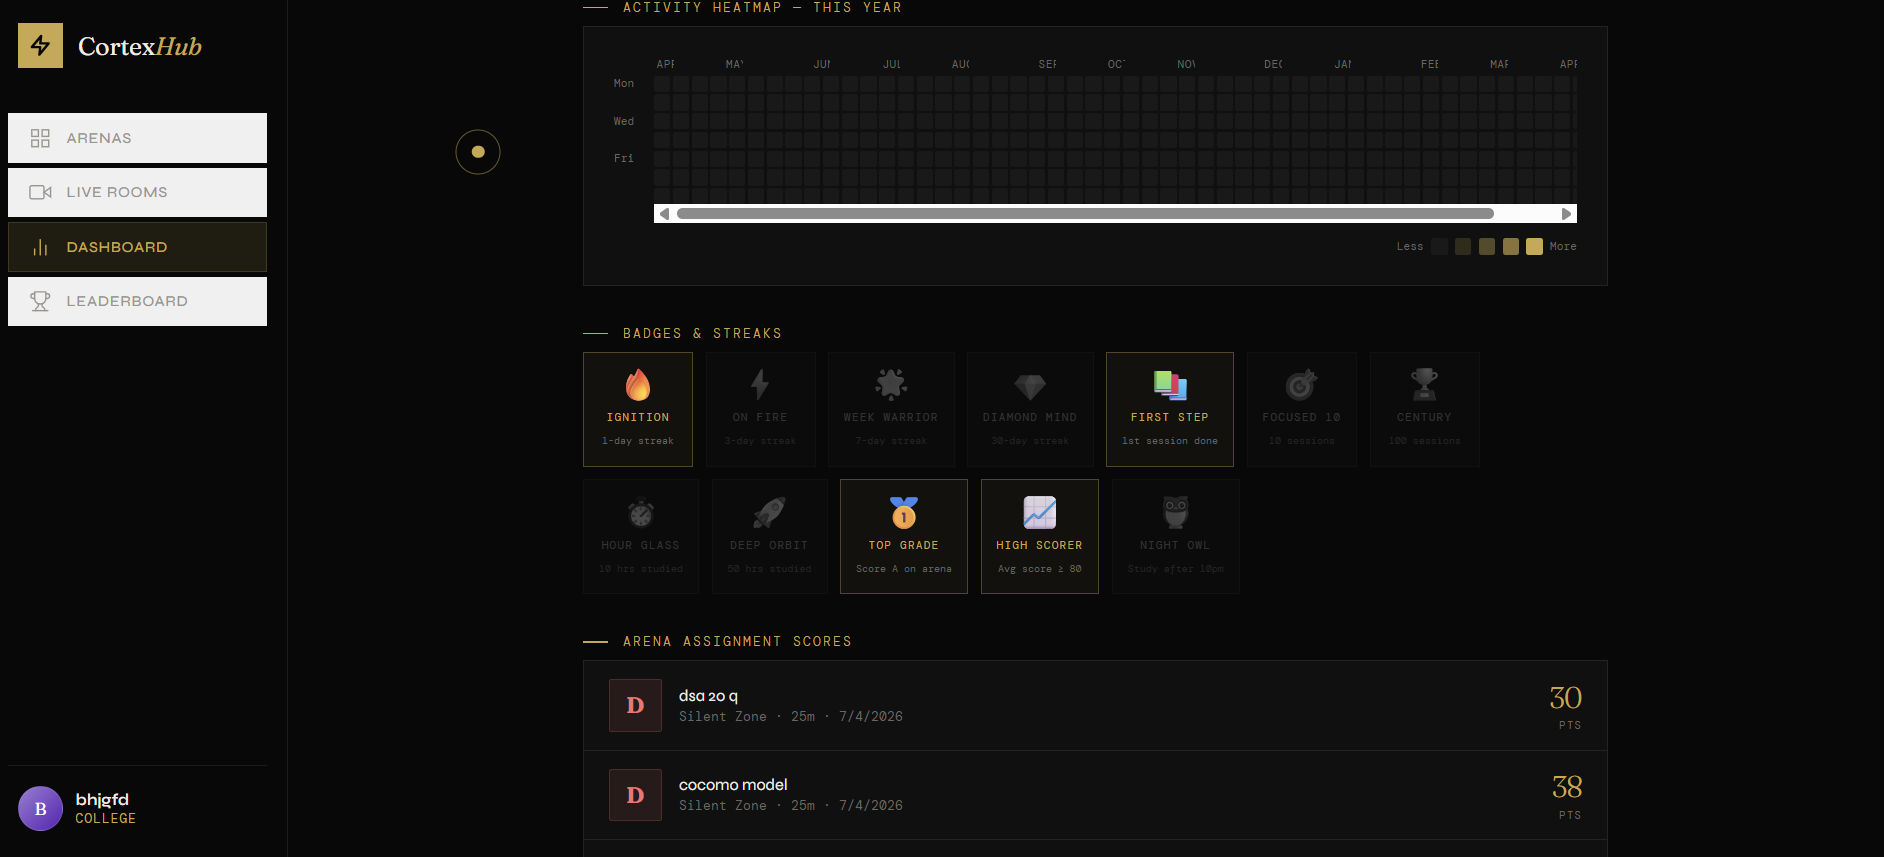
Task: Click the COLLEGE label under username
Action: click(x=105, y=819)
